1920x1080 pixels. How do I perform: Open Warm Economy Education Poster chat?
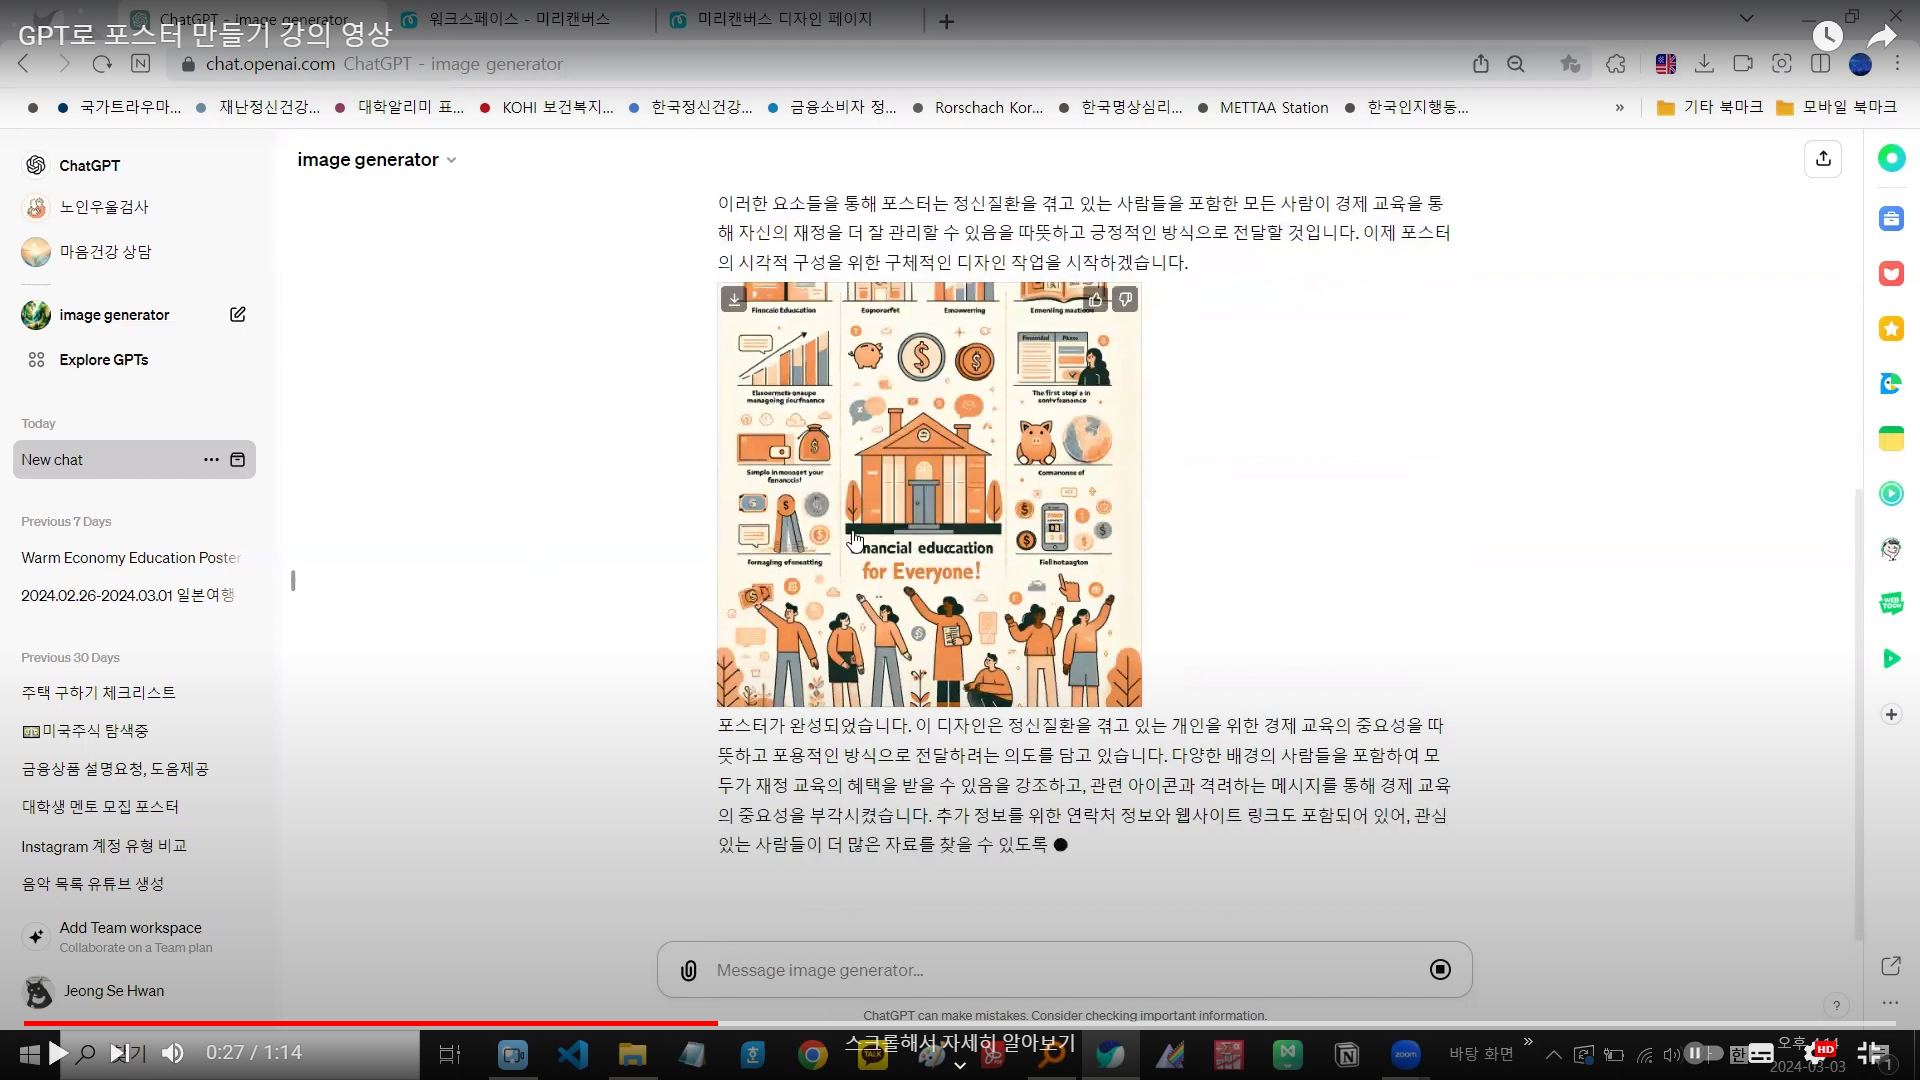[x=131, y=558]
